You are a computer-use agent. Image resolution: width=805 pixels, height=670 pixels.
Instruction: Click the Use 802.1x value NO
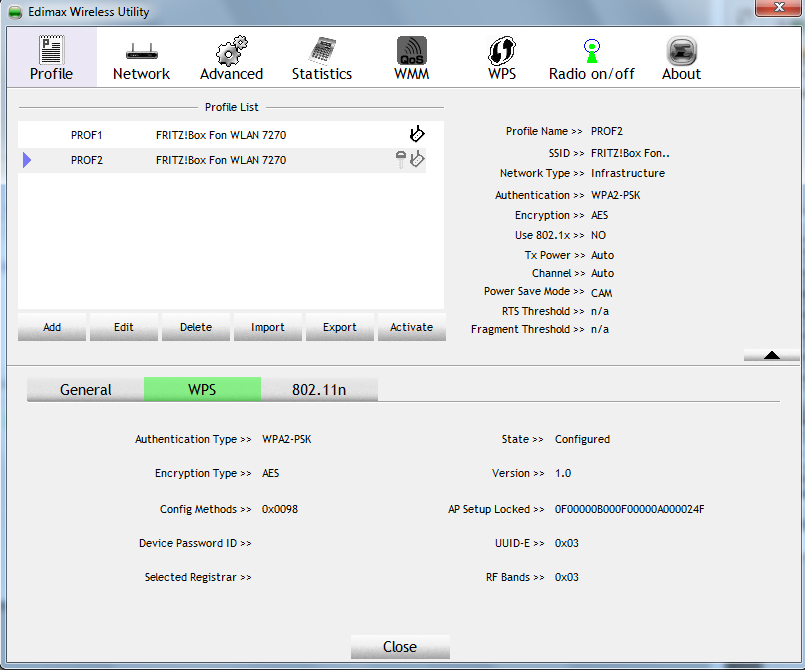coord(599,235)
